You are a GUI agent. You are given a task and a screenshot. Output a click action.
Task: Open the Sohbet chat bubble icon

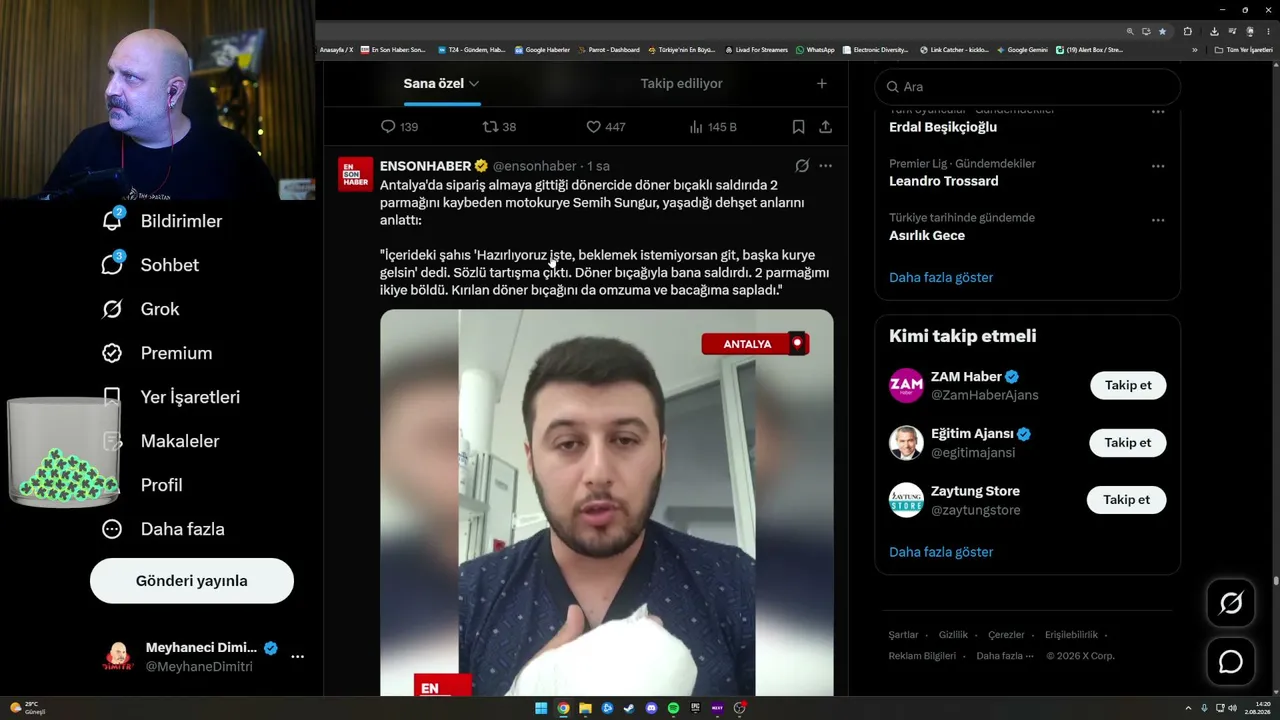click(113, 264)
